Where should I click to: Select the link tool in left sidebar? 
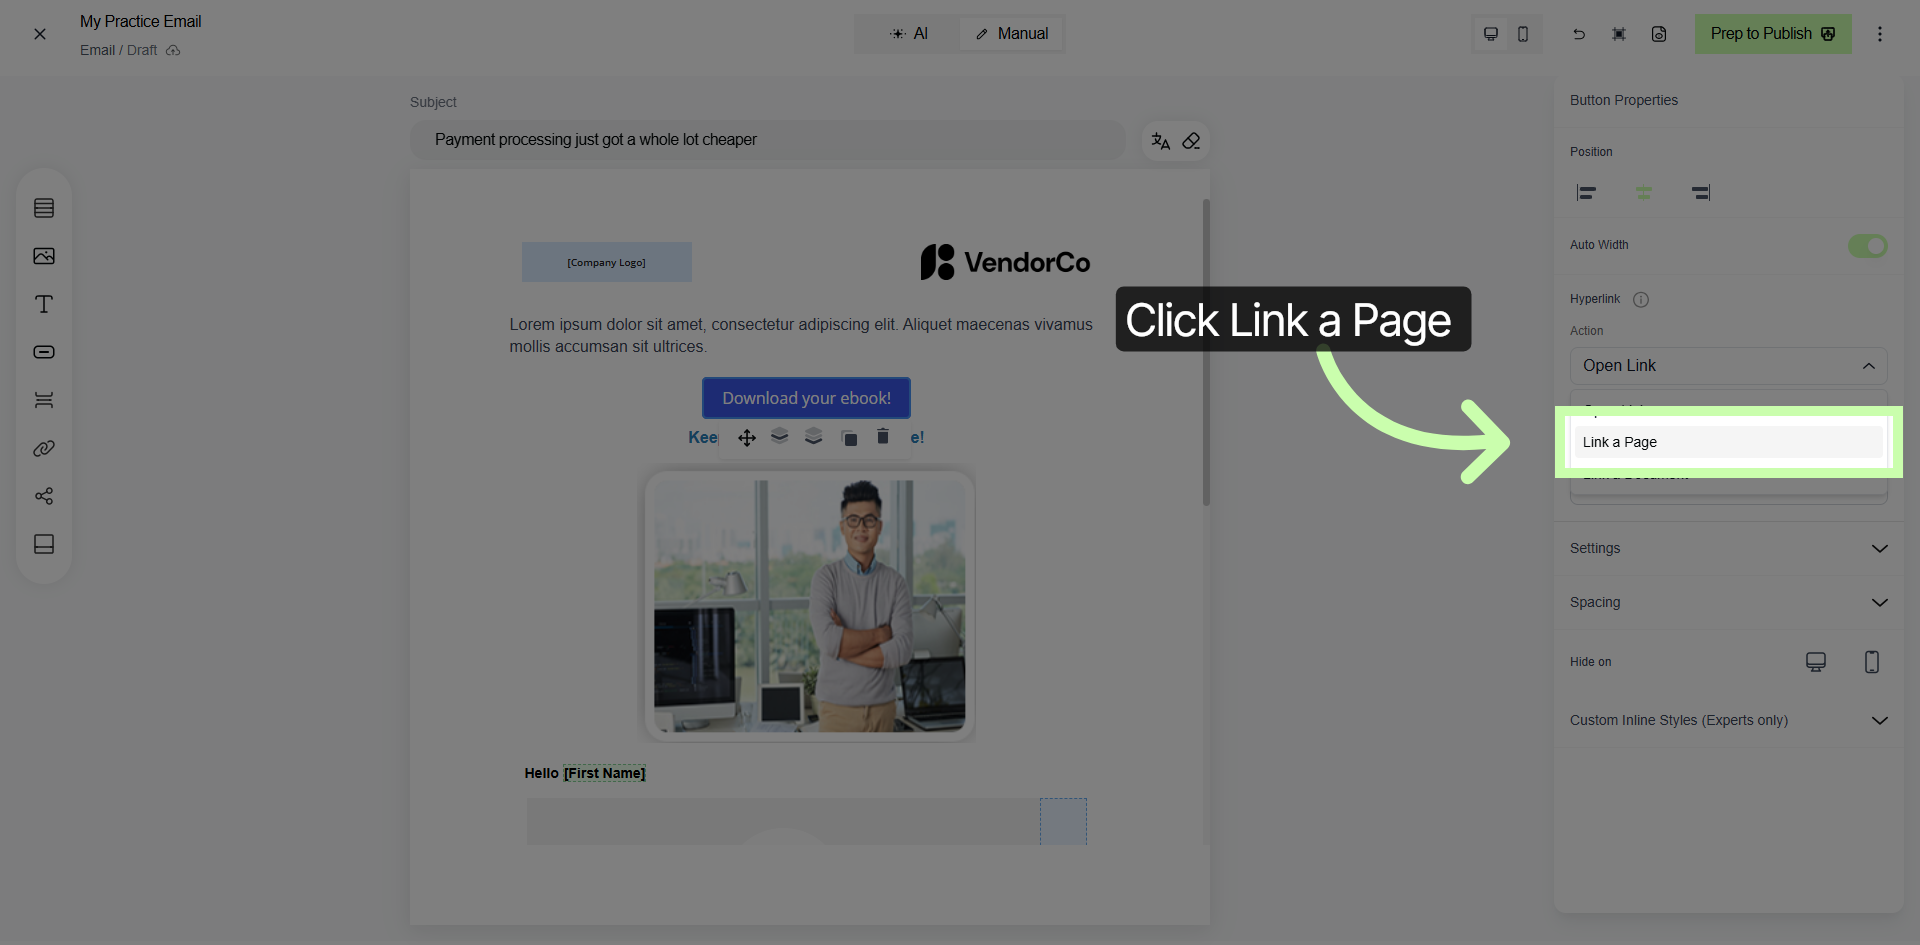(44, 448)
